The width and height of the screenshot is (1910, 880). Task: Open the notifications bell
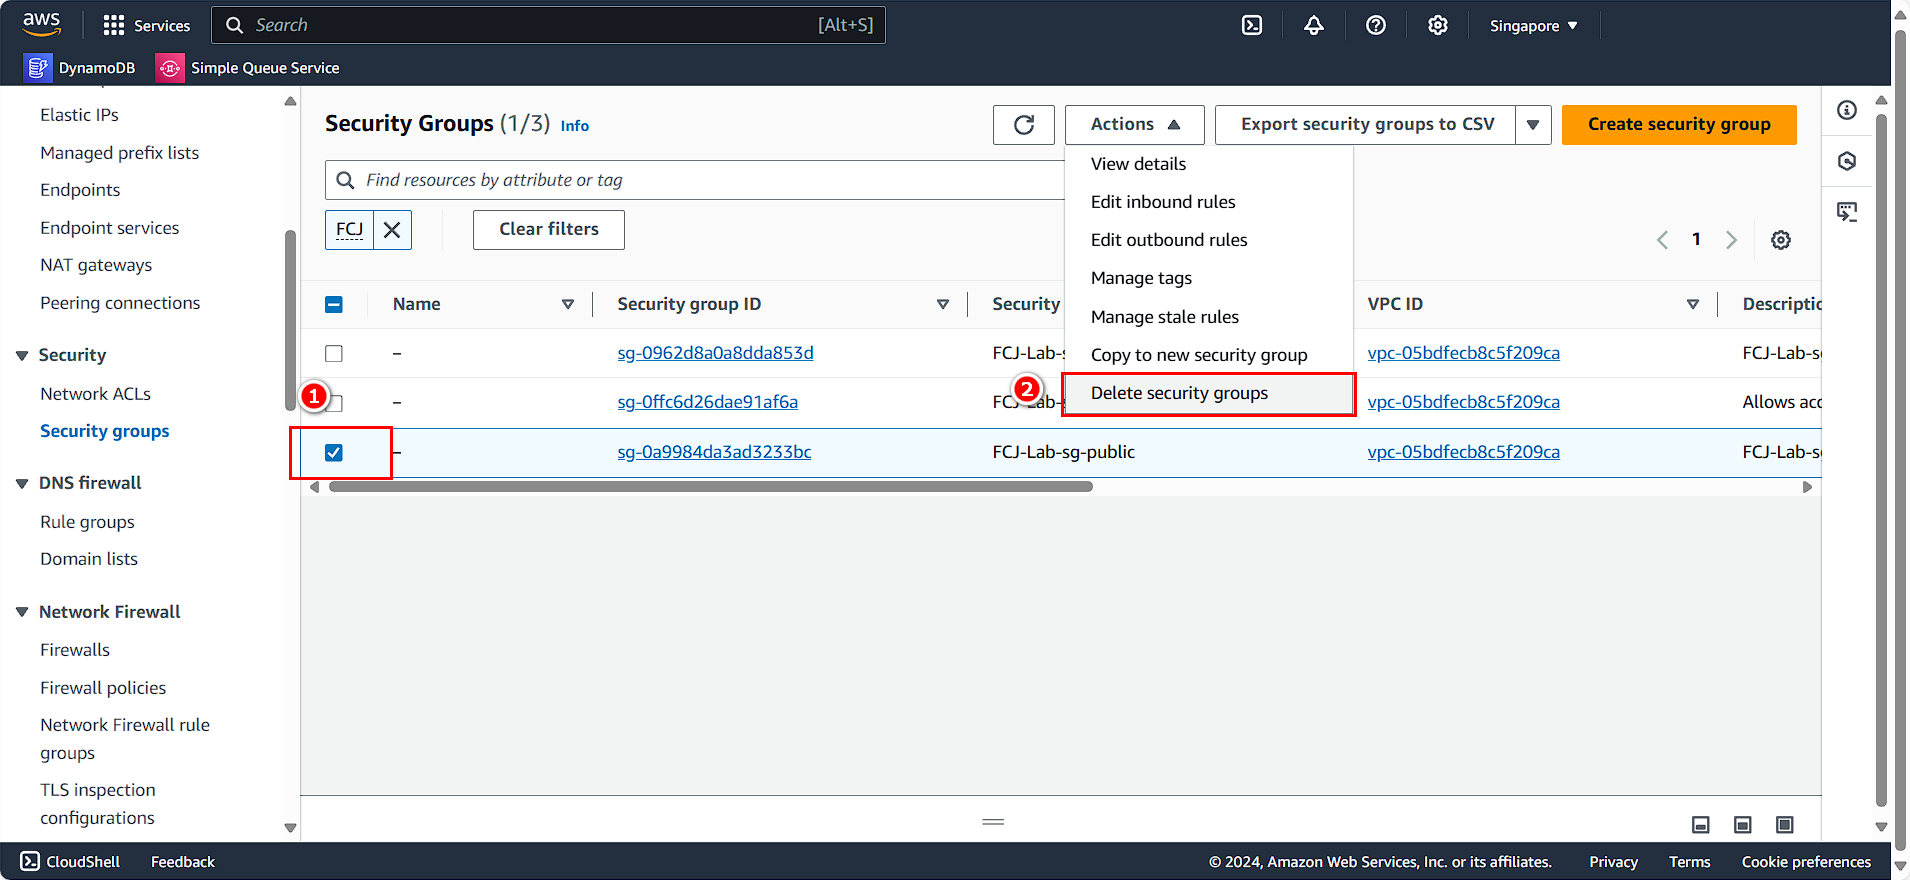(1314, 25)
